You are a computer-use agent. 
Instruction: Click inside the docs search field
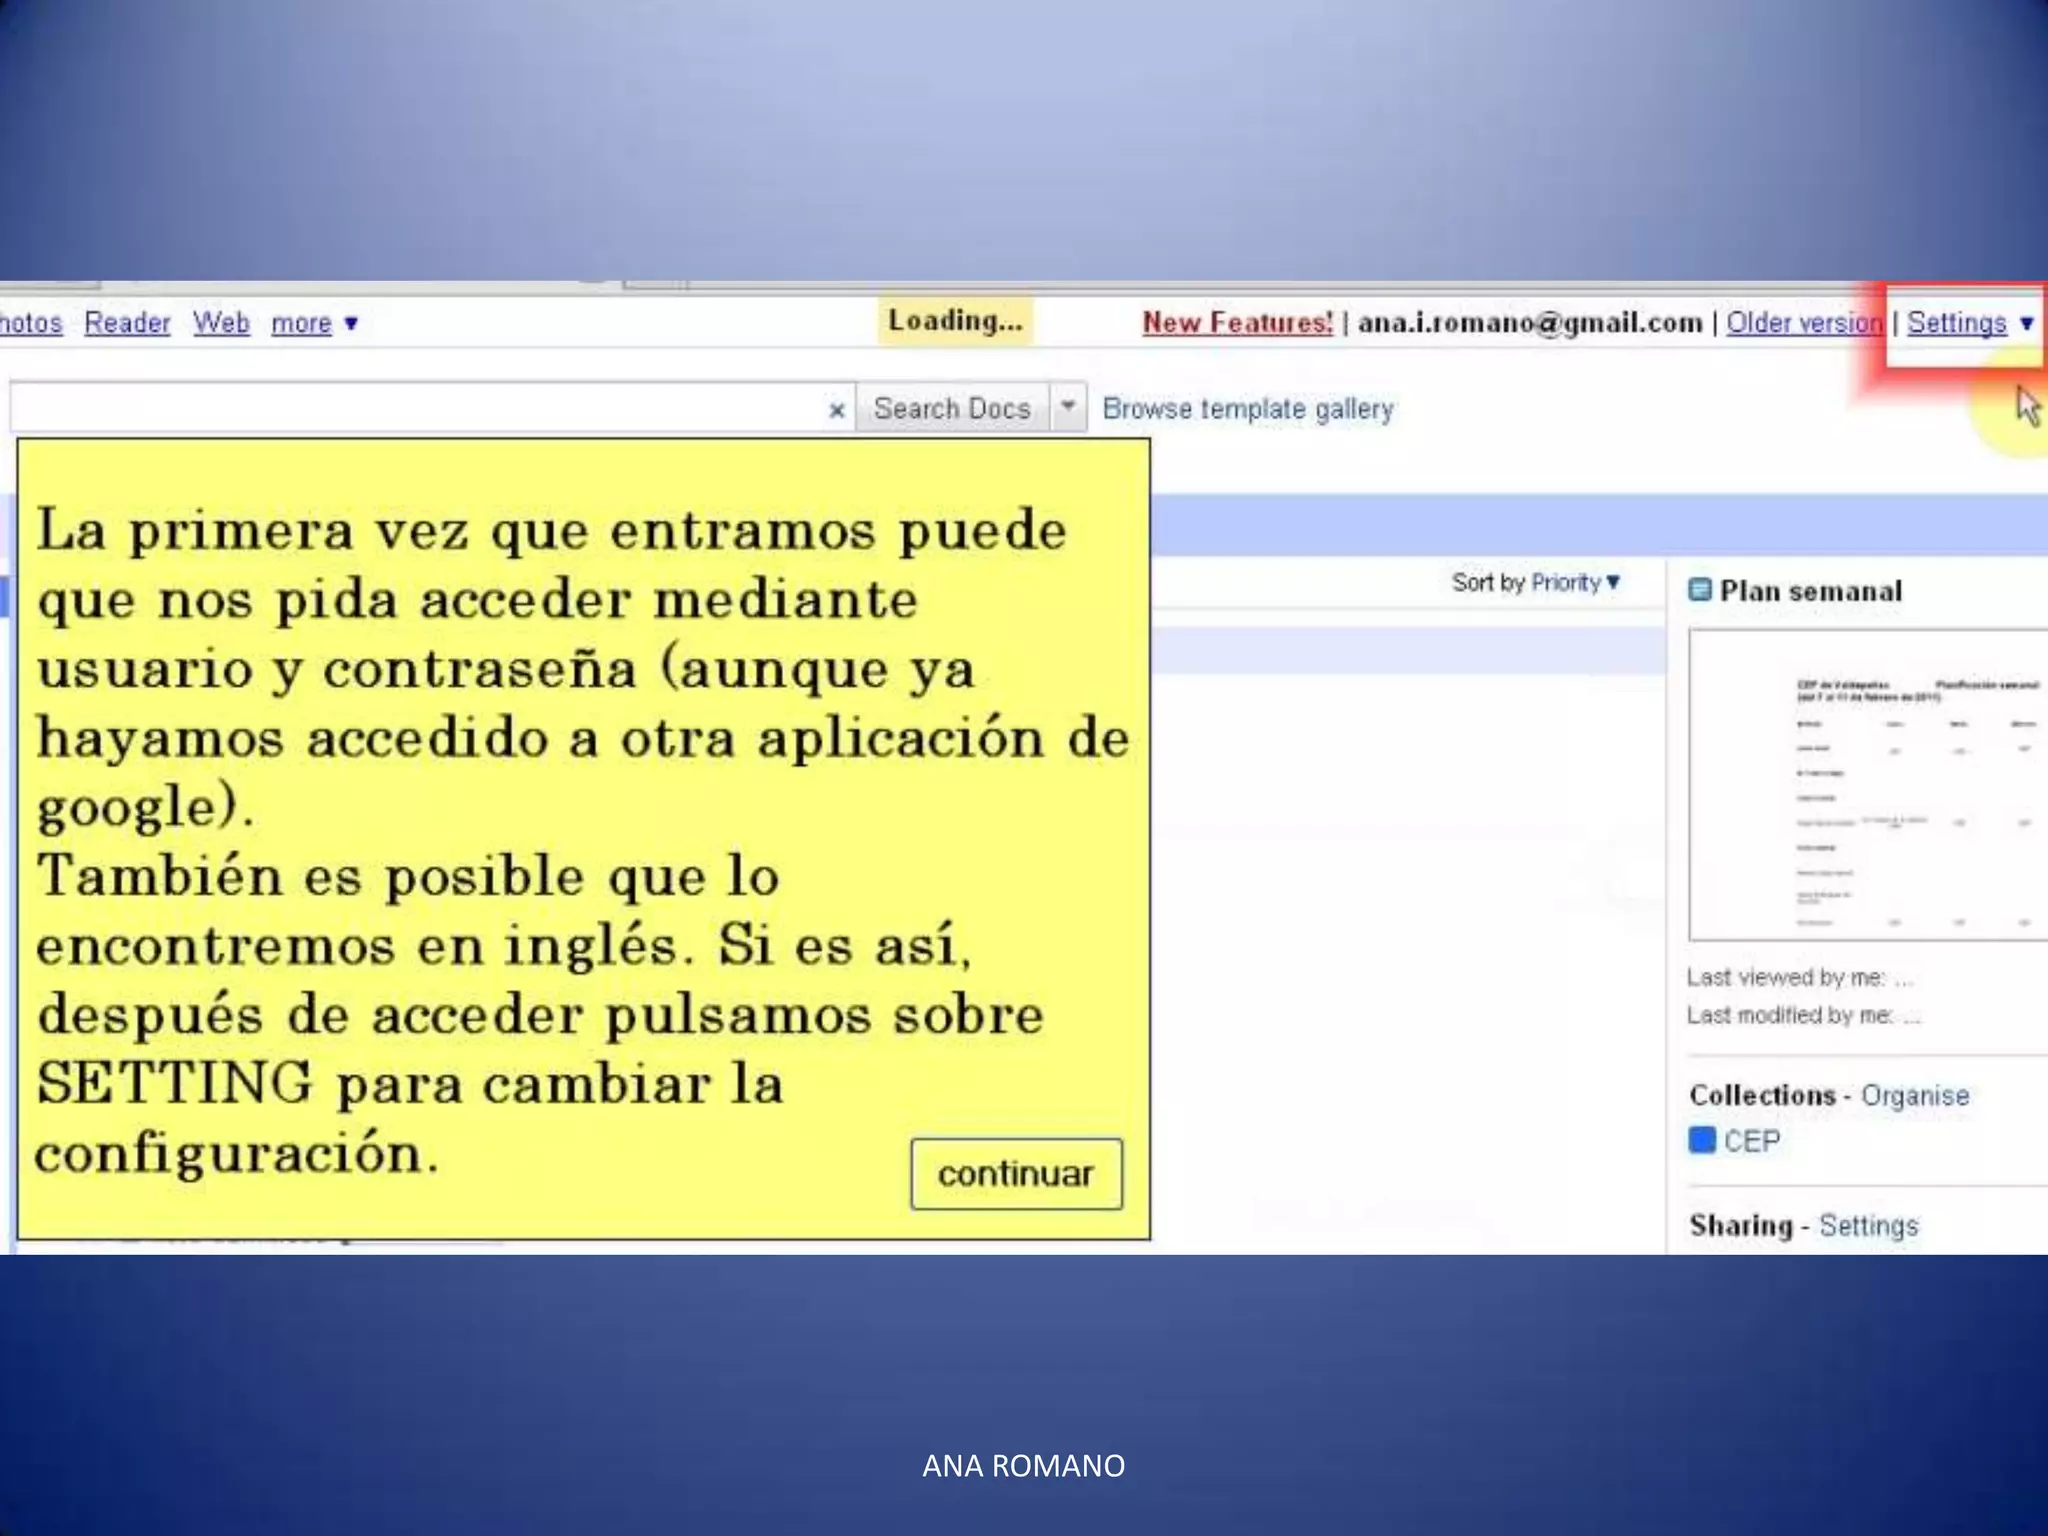pos(420,408)
